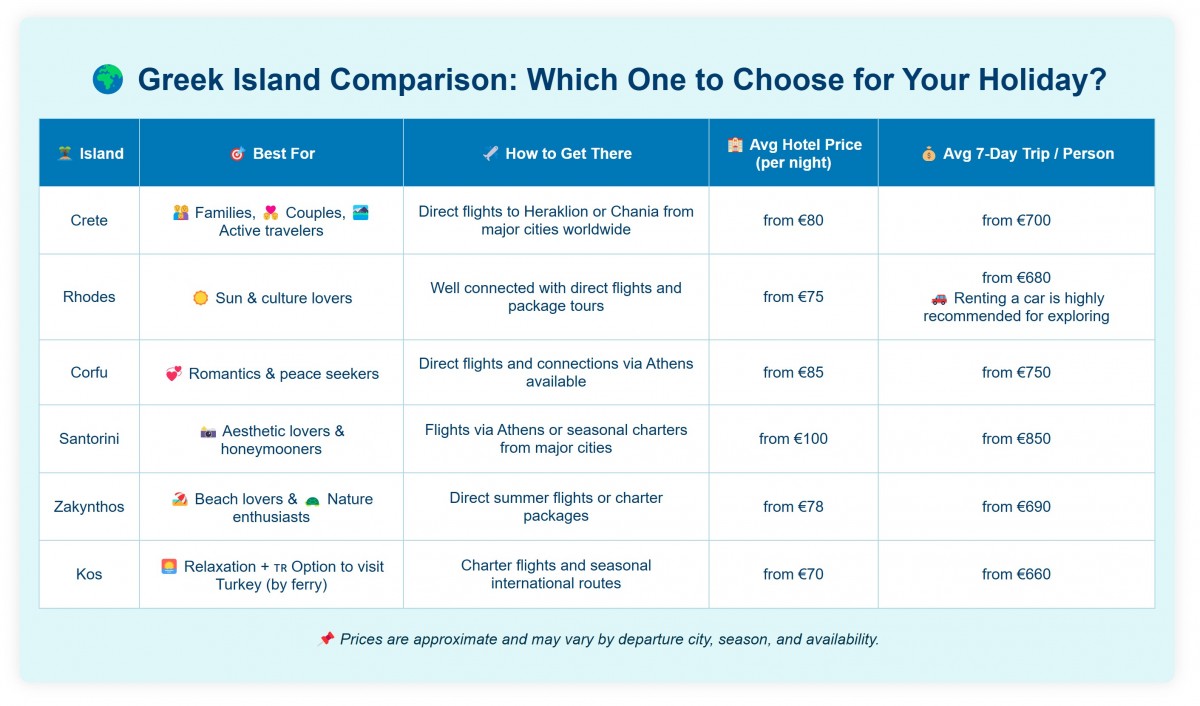Screen dimensions: 1200x706
Task: Click the family icon in the Crete row
Action: click(181, 213)
